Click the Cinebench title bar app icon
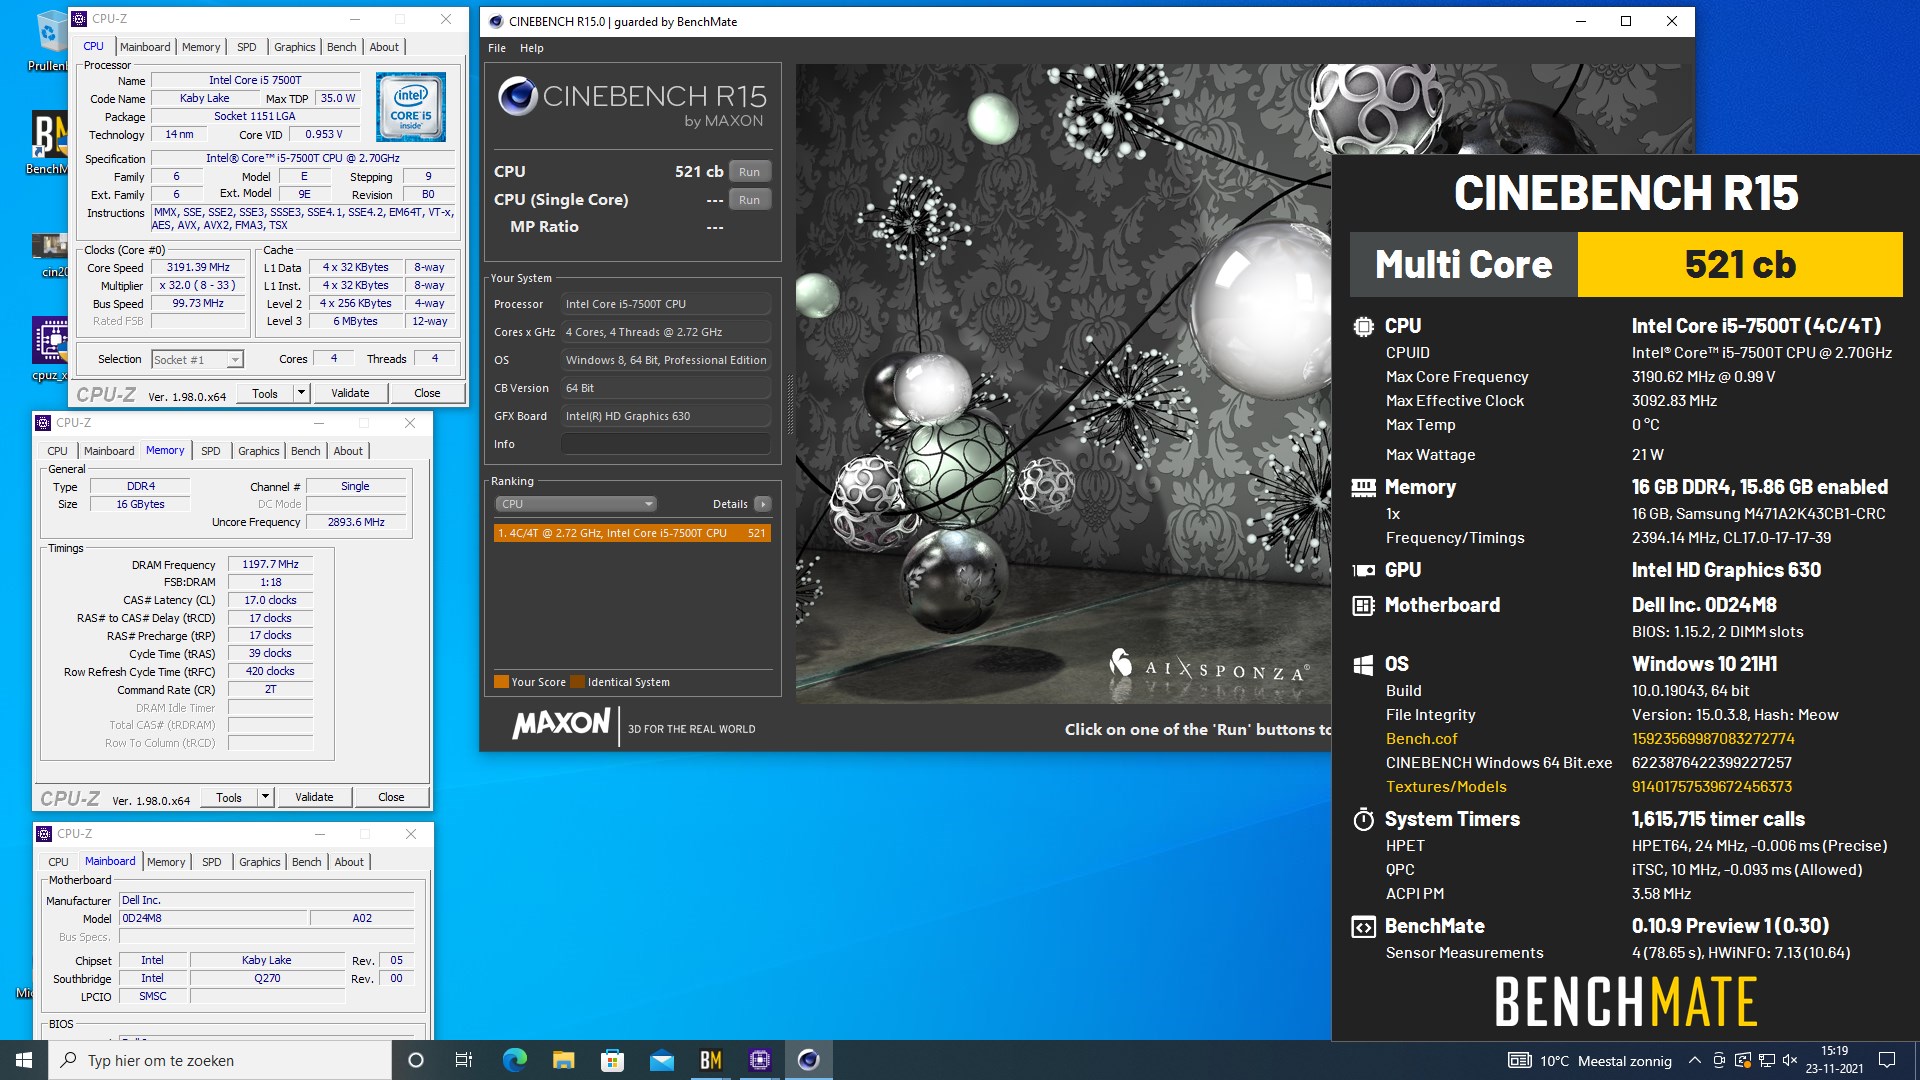The height and width of the screenshot is (1080, 1920). [x=496, y=21]
